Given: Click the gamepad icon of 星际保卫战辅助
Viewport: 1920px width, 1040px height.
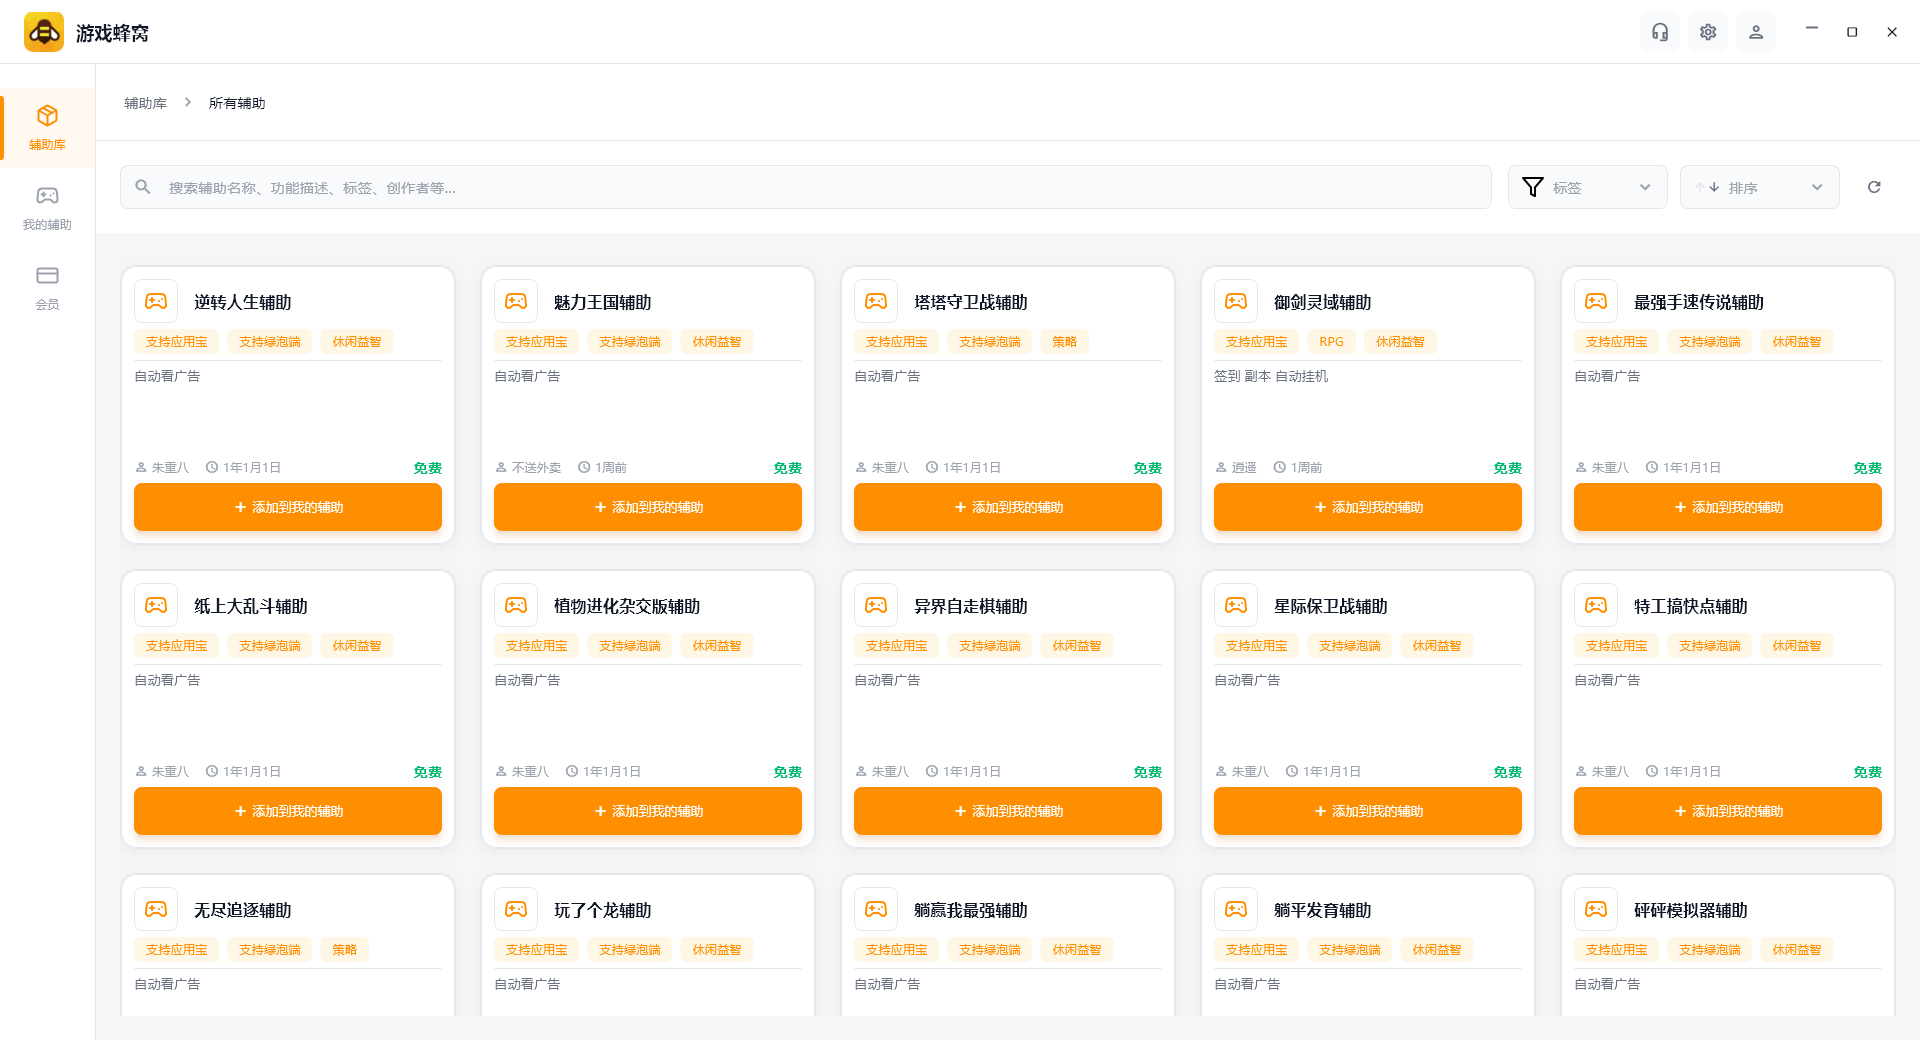Looking at the screenshot, I should tap(1236, 605).
